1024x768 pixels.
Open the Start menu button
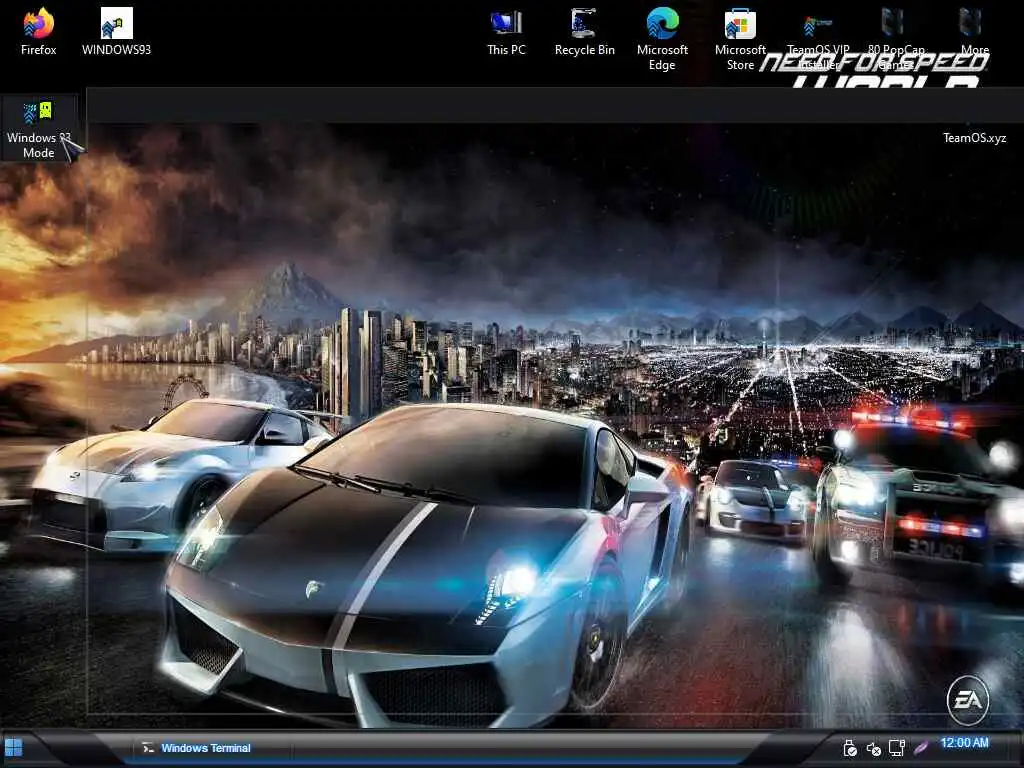point(13,748)
